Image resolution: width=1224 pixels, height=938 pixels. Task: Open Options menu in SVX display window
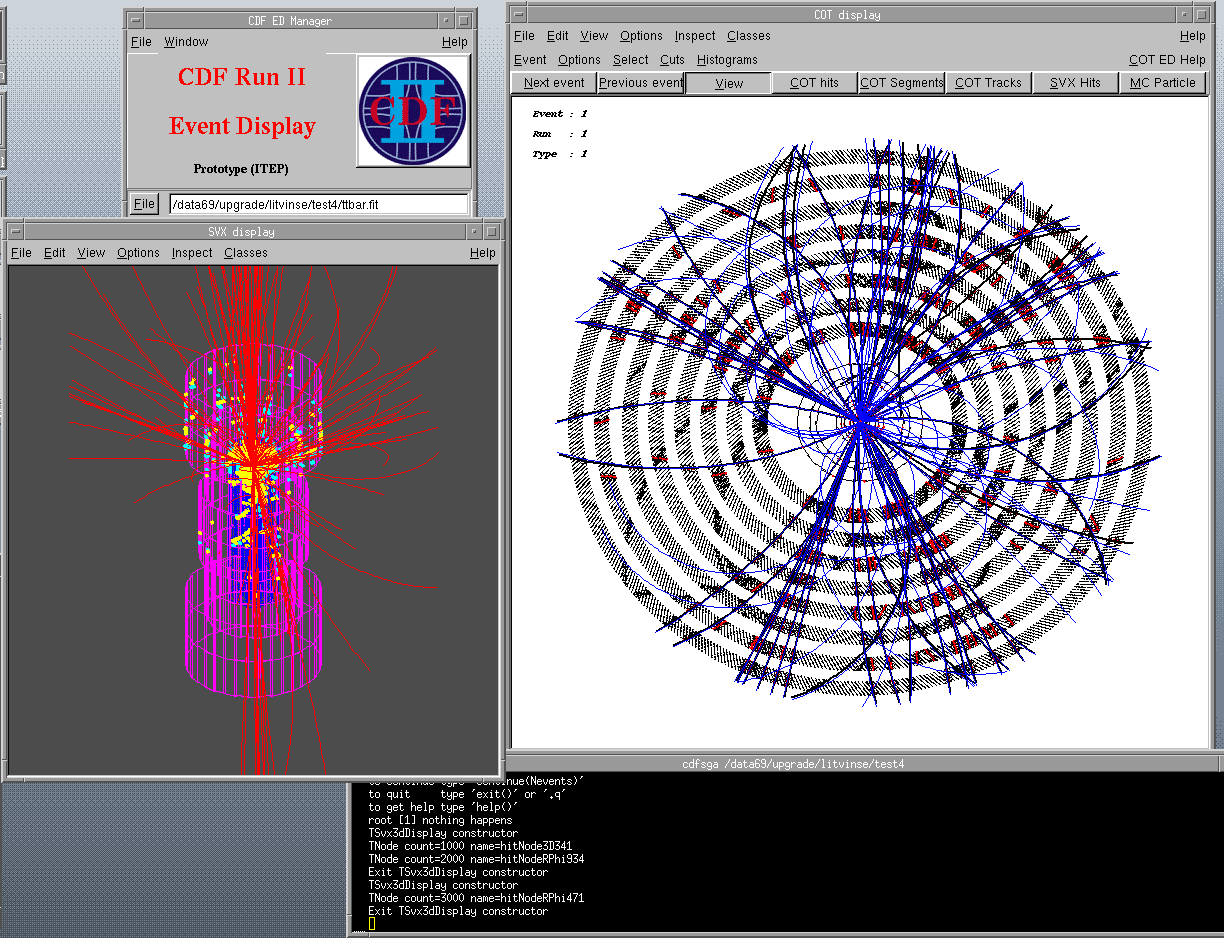coord(138,253)
